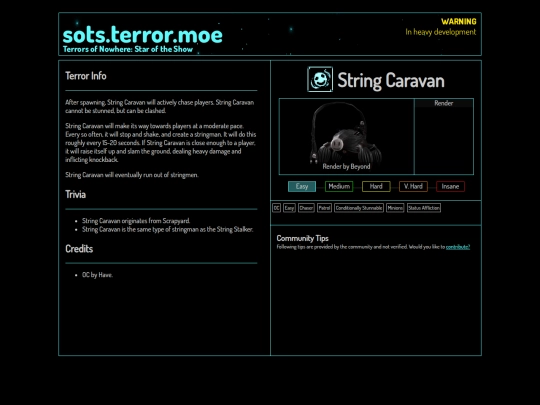Click the Patrol tag
Screen dimensions: 540x405
(324, 208)
